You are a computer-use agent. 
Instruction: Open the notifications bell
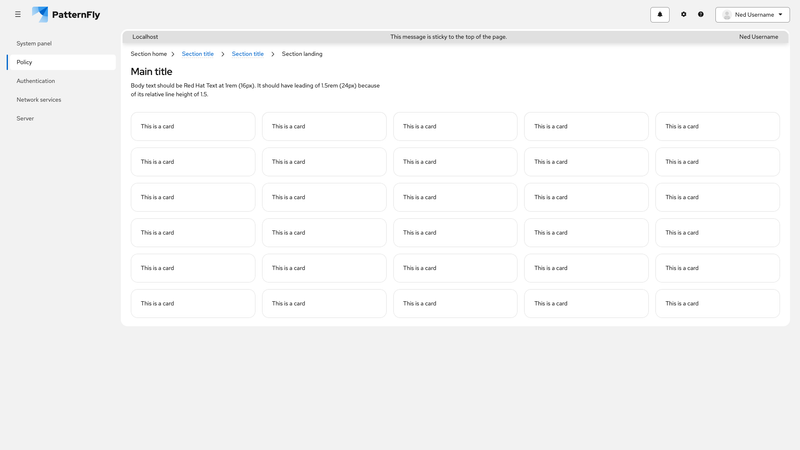660,15
